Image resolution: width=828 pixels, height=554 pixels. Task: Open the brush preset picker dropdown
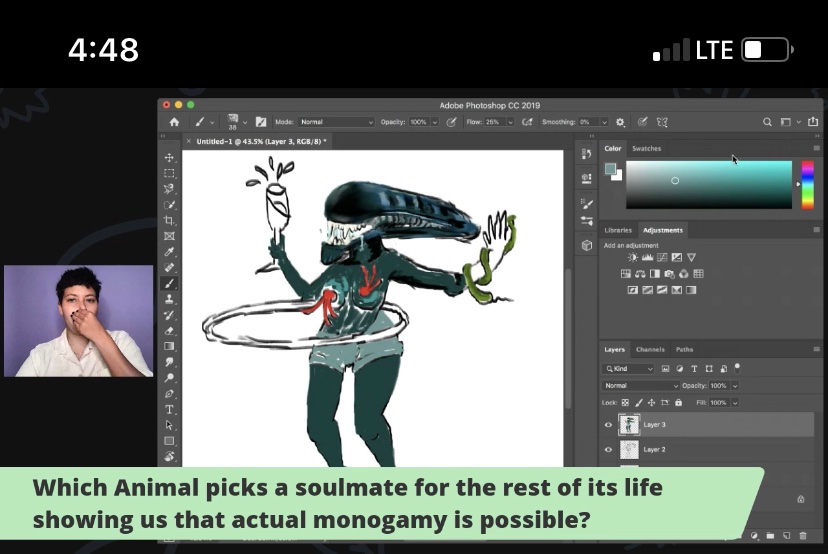[244, 122]
